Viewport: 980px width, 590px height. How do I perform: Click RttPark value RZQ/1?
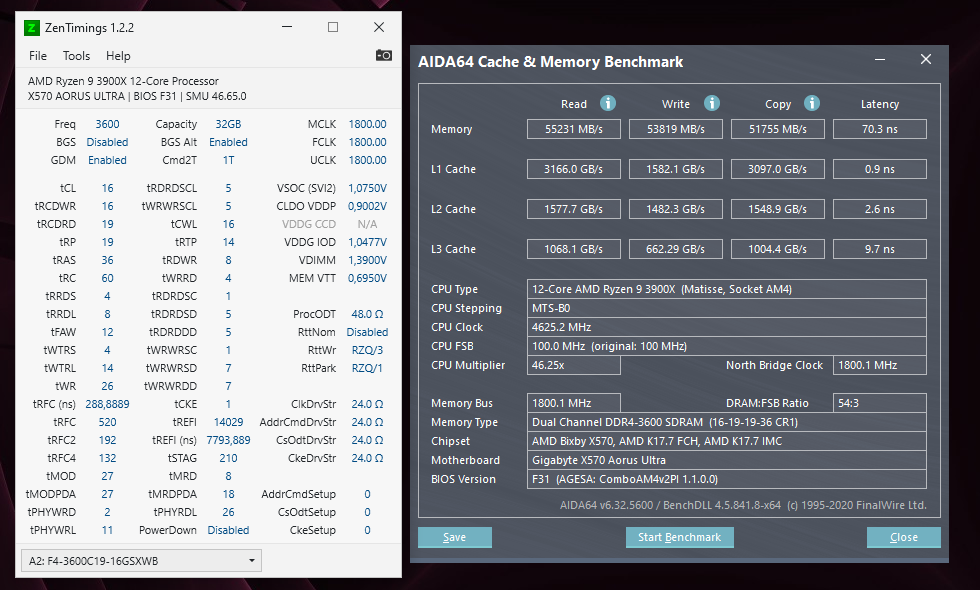pyautogui.click(x=368, y=368)
